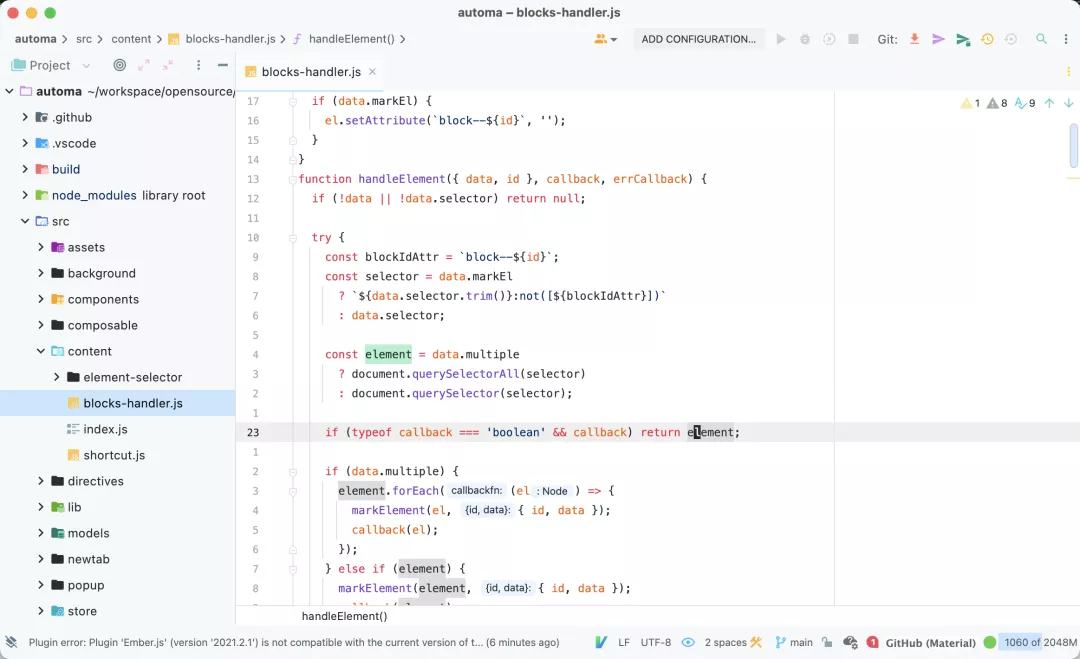This screenshot has height=659, width=1080.
Task: Click GitHub (Material) theme selector
Action: (x=930, y=642)
